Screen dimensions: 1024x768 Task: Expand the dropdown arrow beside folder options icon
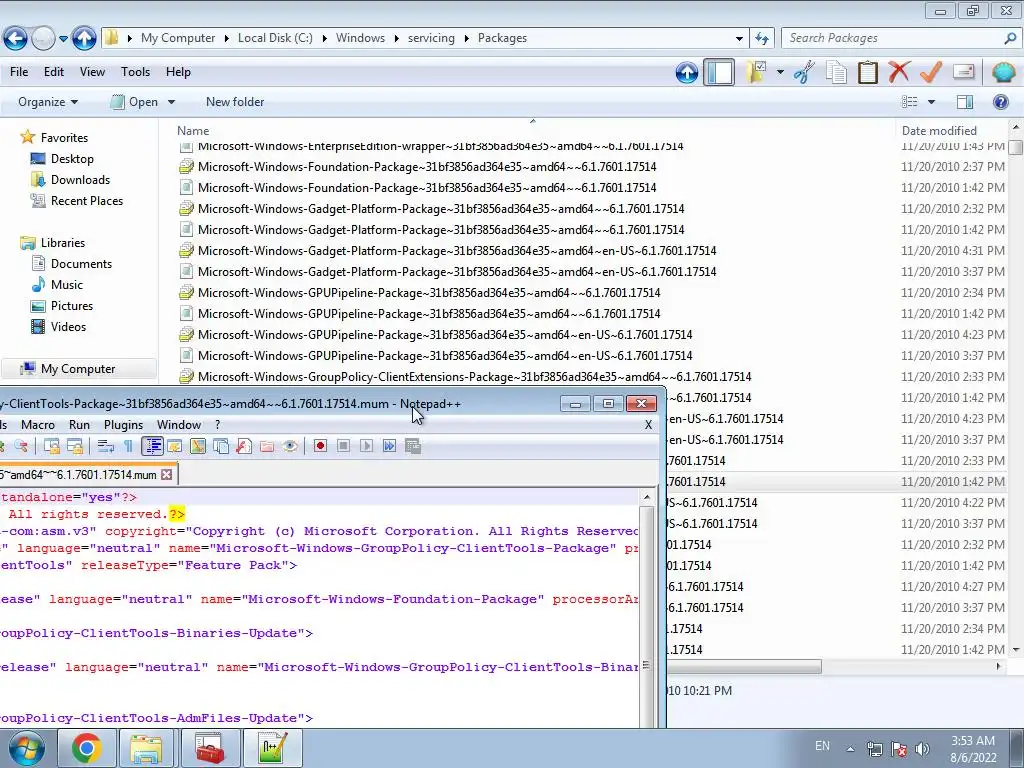780,72
